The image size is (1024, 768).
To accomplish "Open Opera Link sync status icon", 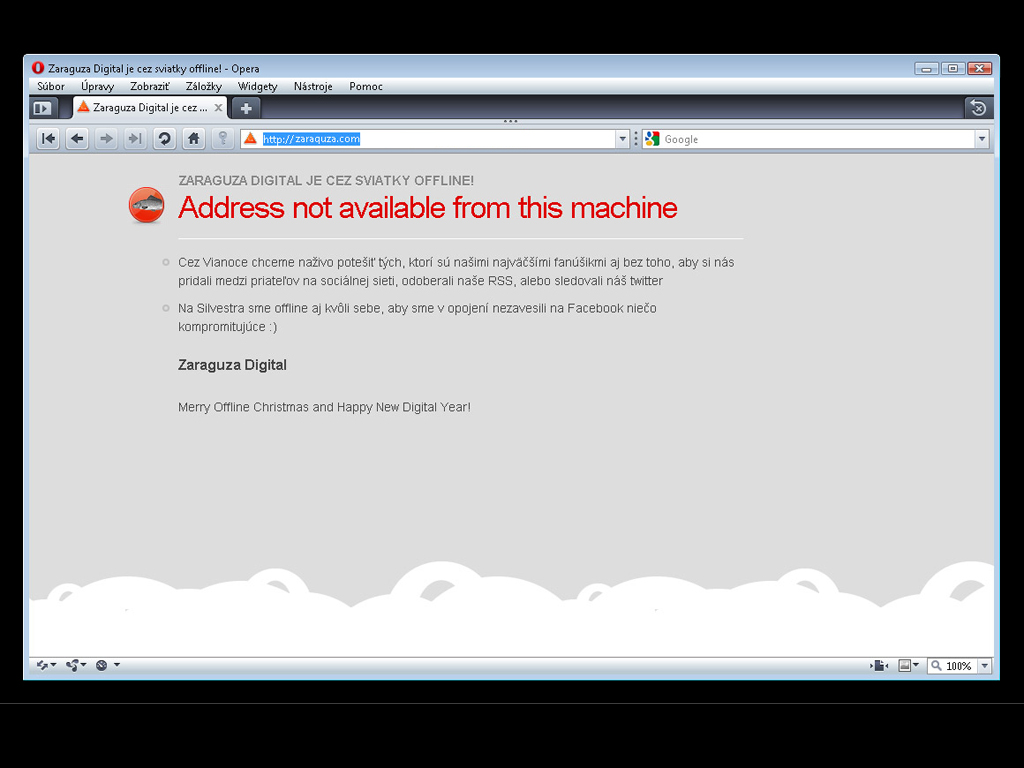I will pos(42,665).
